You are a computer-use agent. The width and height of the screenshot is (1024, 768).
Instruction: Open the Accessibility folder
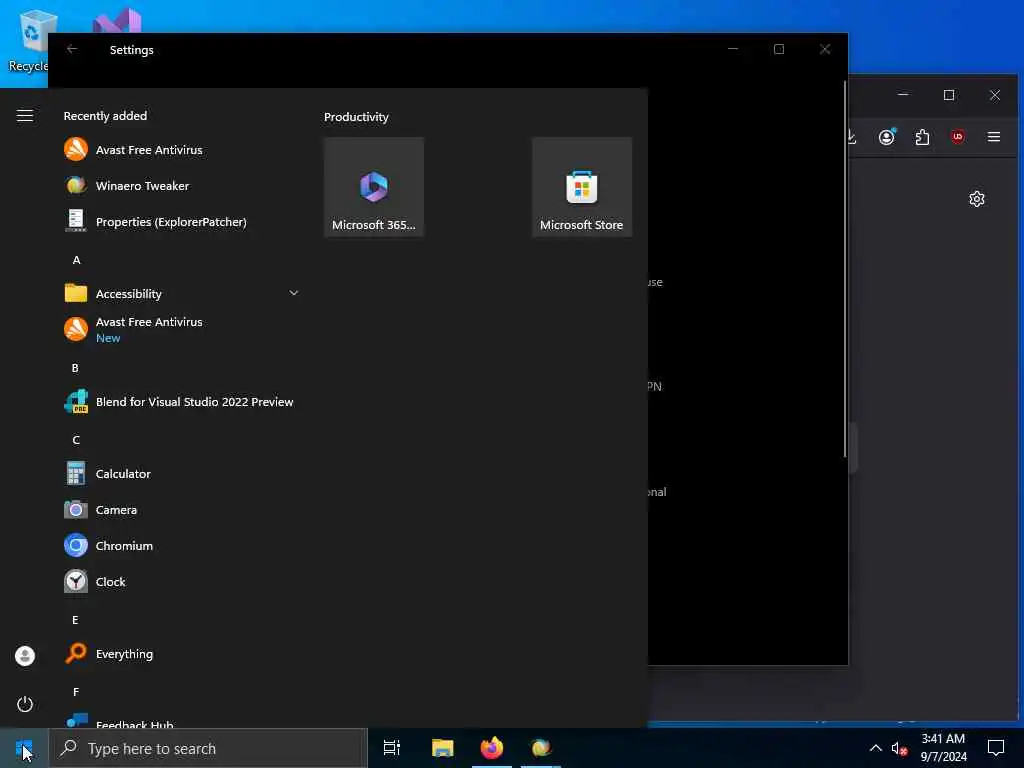coord(180,293)
